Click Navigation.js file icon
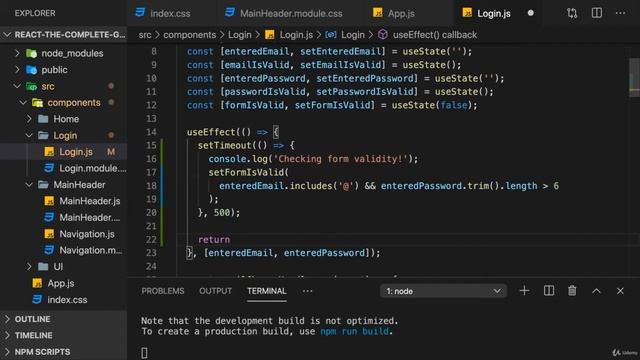The height and width of the screenshot is (360, 640). pyautogui.click(x=49, y=234)
